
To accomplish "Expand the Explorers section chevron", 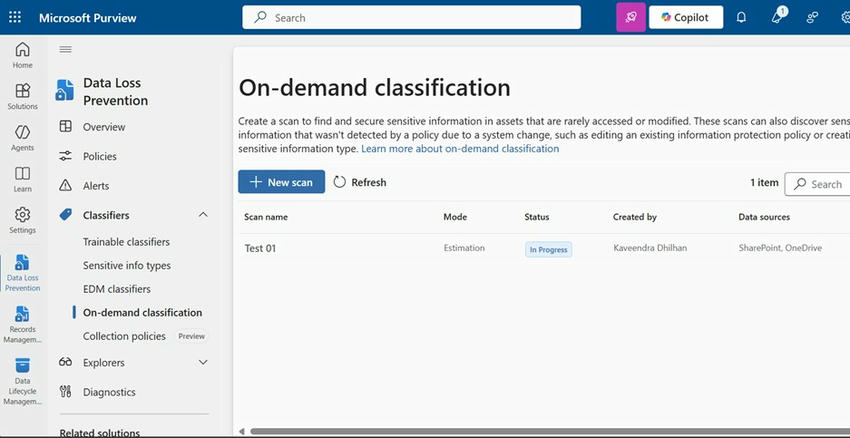I will pos(203,362).
